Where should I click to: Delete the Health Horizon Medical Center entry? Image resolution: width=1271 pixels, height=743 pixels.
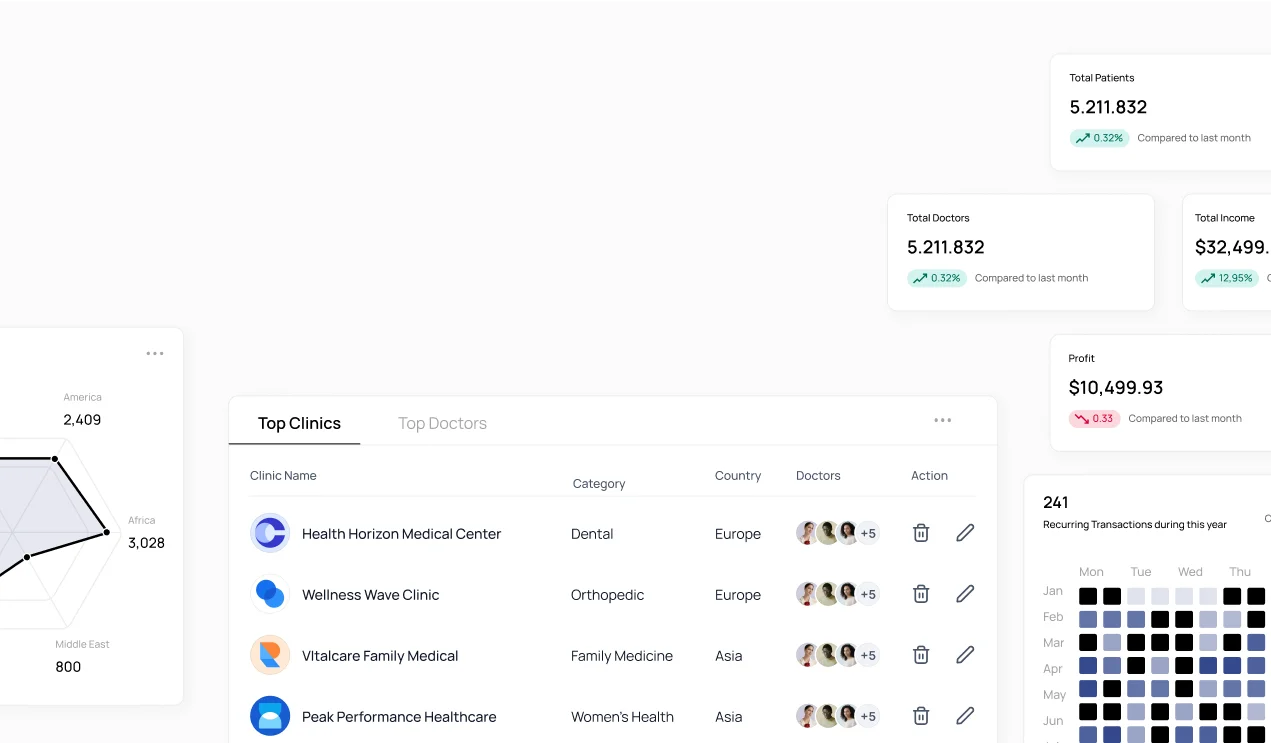[x=920, y=532]
